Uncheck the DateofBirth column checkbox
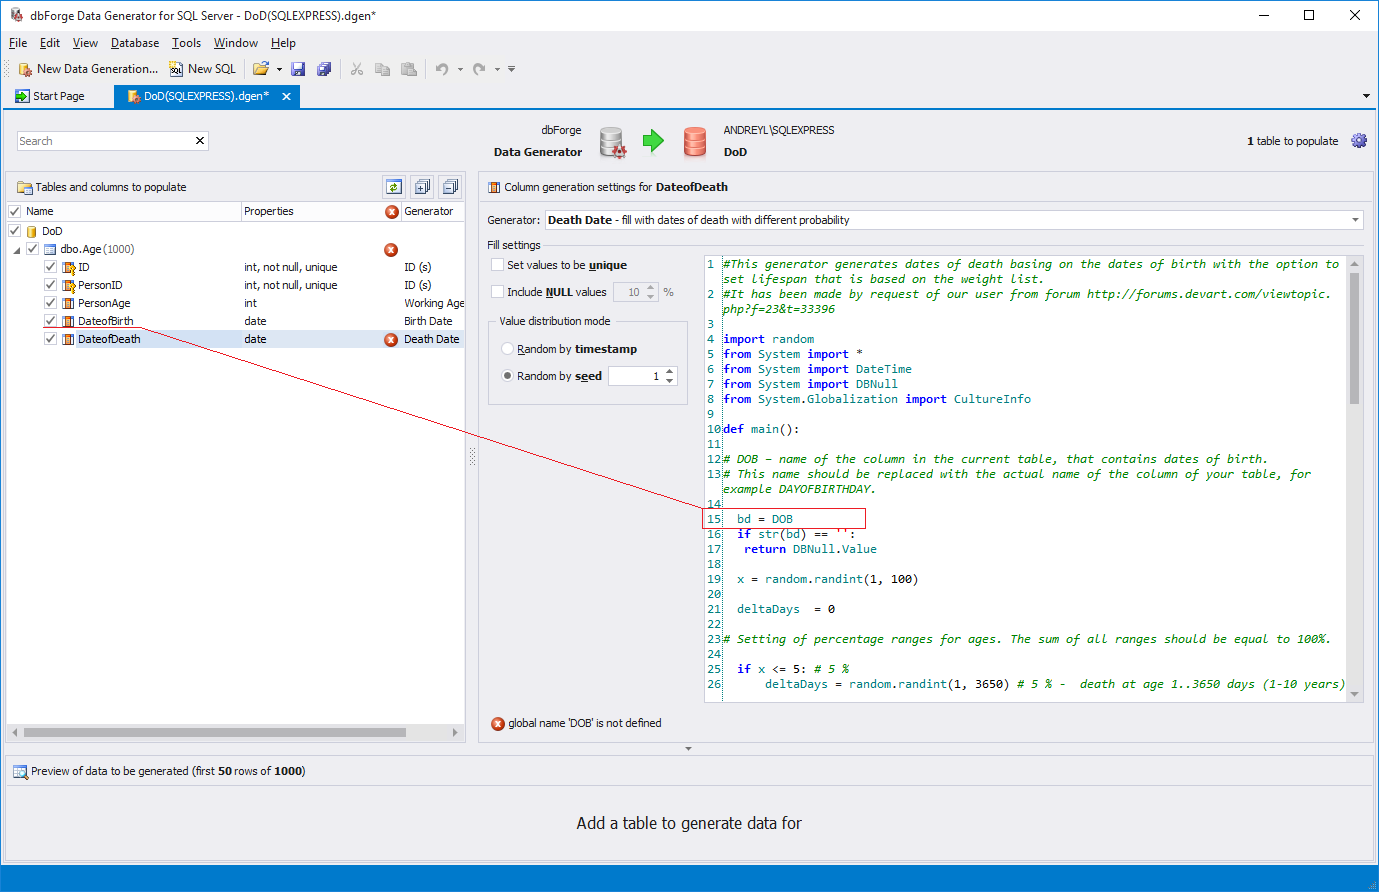The width and height of the screenshot is (1379, 892). click(x=50, y=321)
